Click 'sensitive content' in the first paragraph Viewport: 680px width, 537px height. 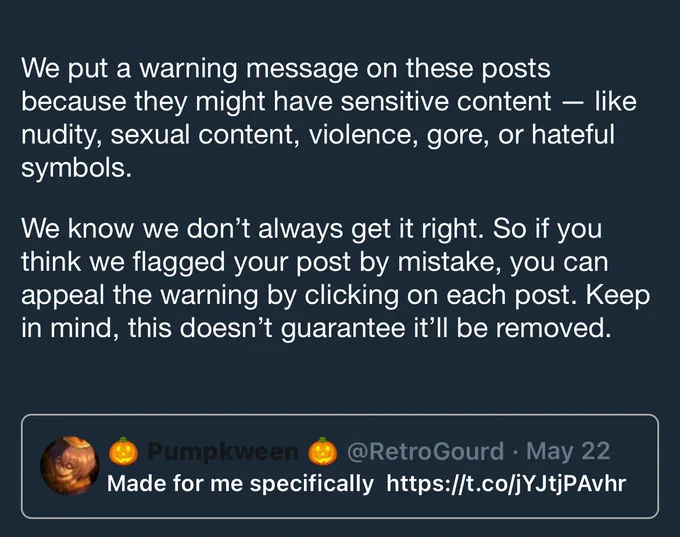[446, 102]
